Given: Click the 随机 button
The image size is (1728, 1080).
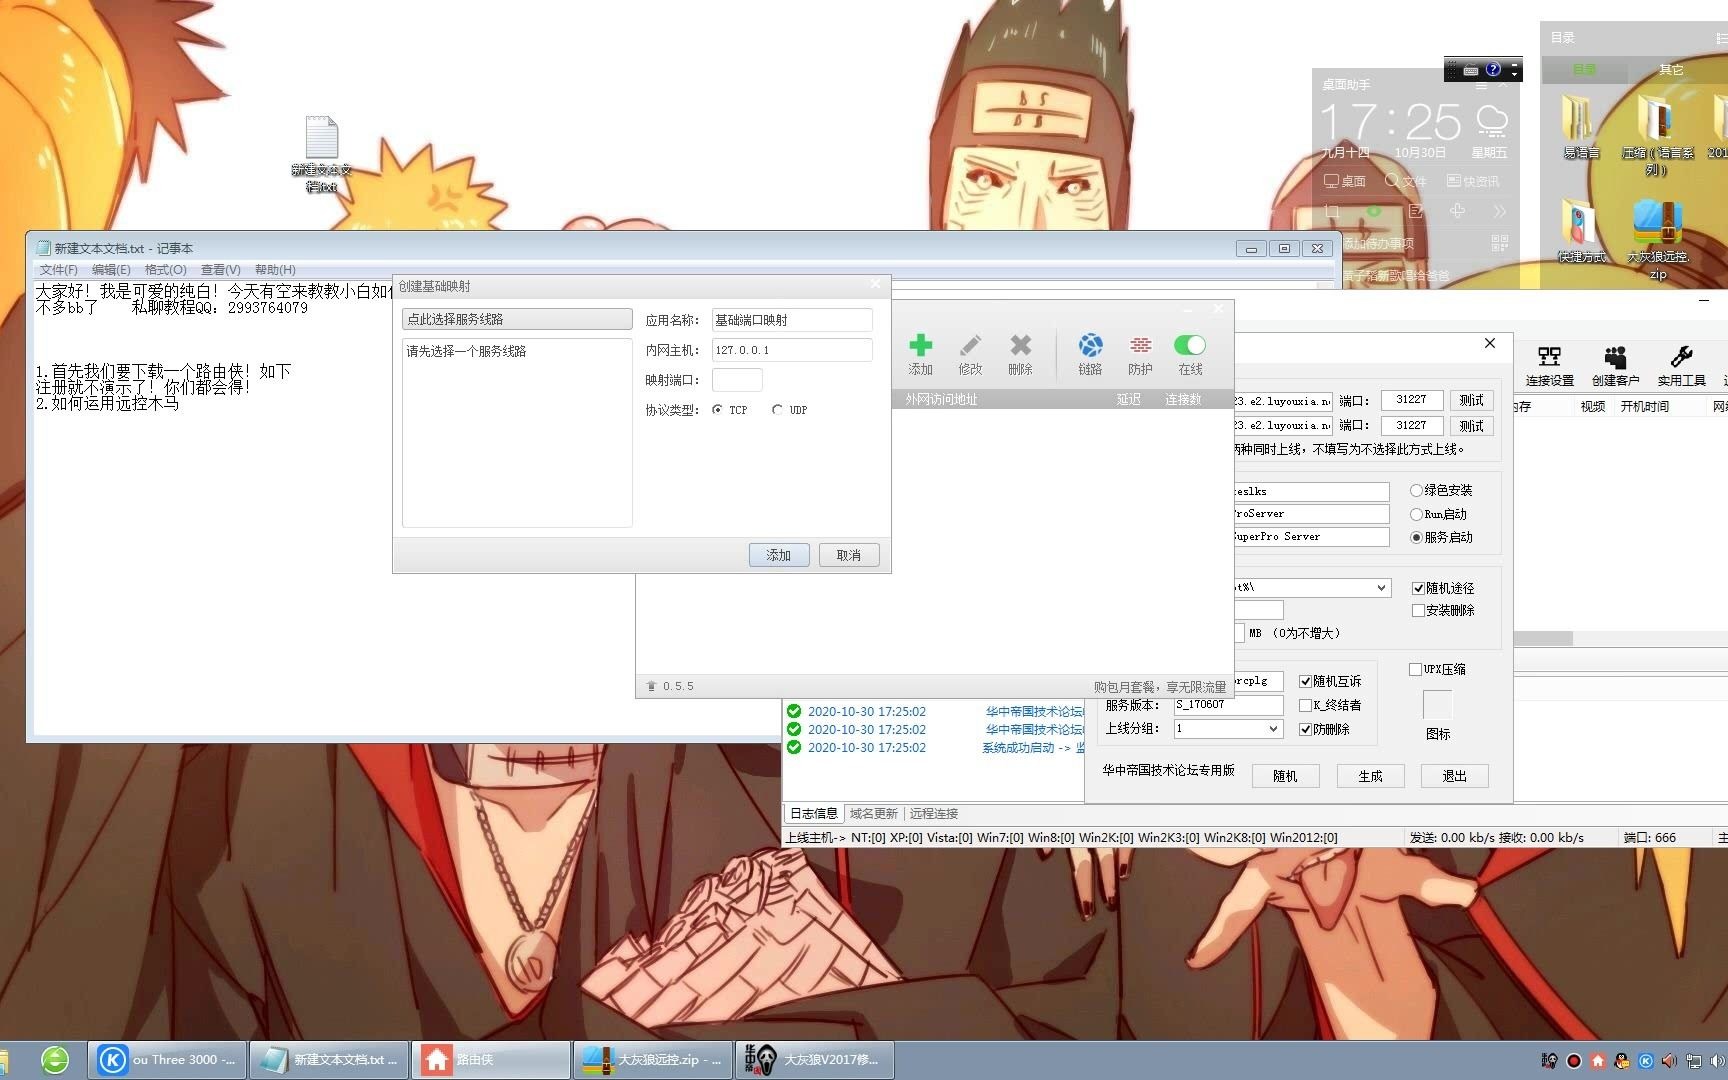Looking at the screenshot, I should coord(1285,776).
